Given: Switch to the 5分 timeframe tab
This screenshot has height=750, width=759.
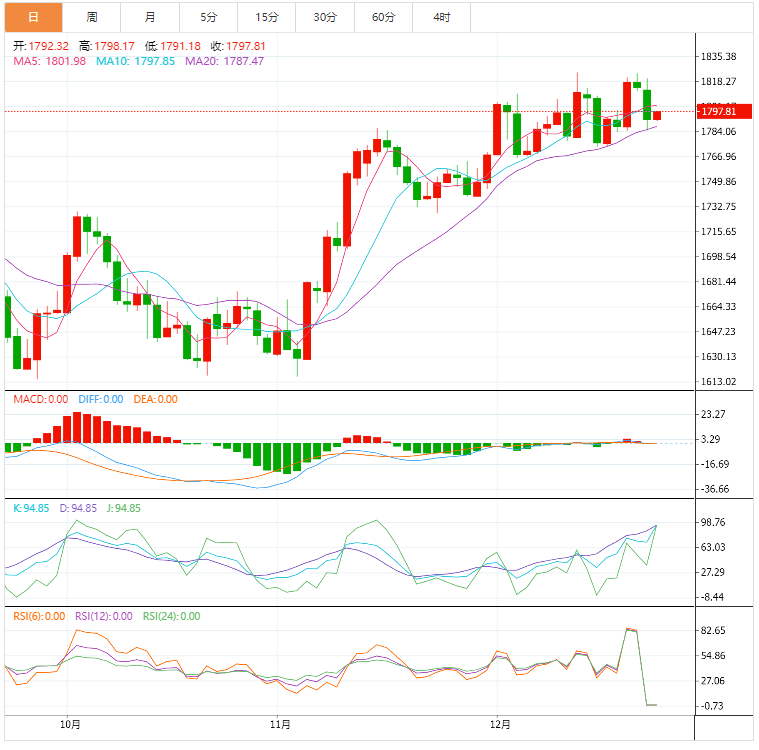Looking at the screenshot, I should click(208, 17).
